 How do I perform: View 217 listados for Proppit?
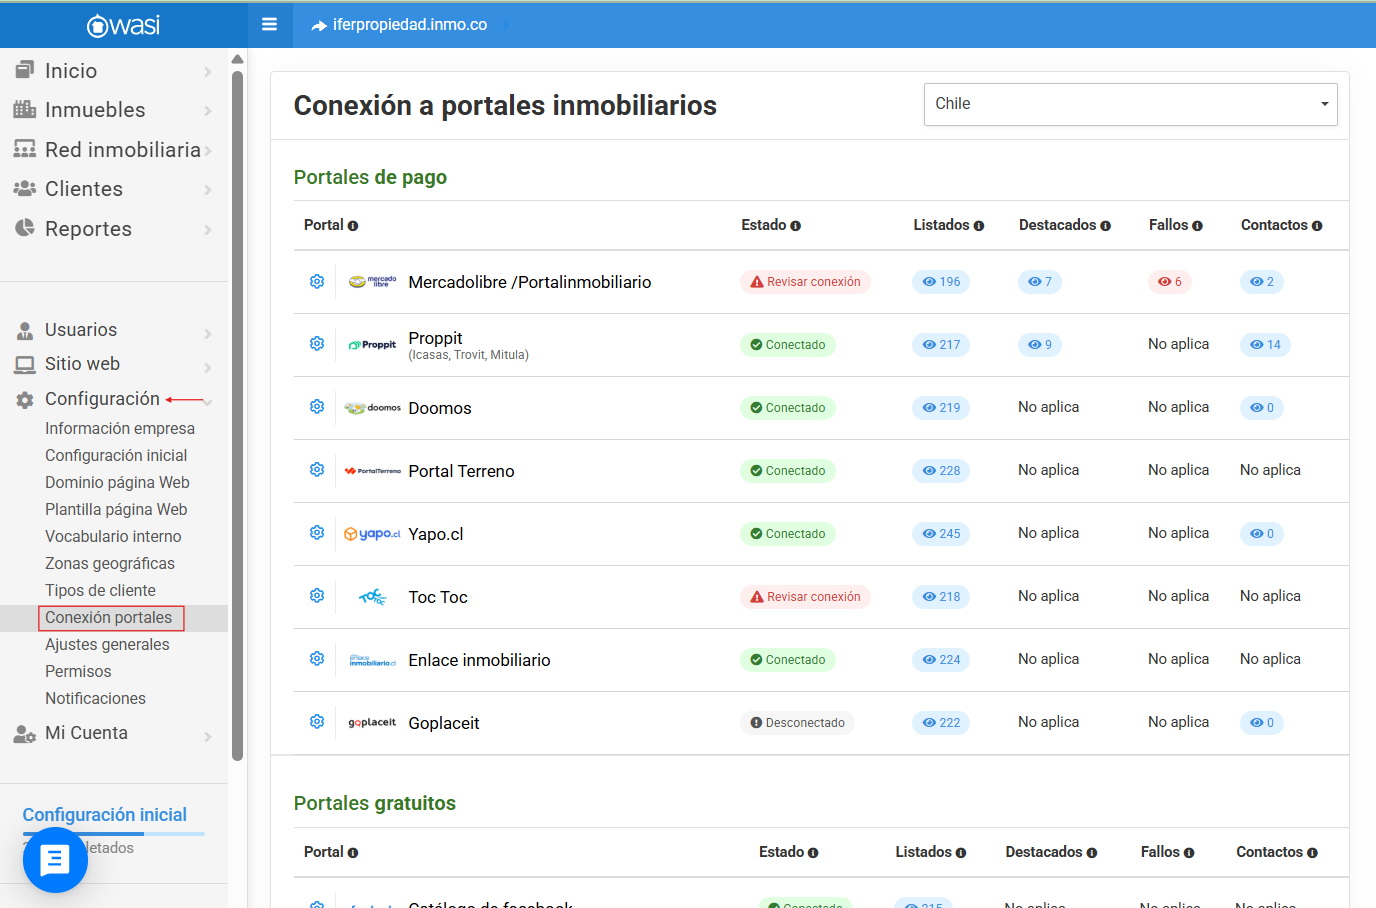[941, 345]
